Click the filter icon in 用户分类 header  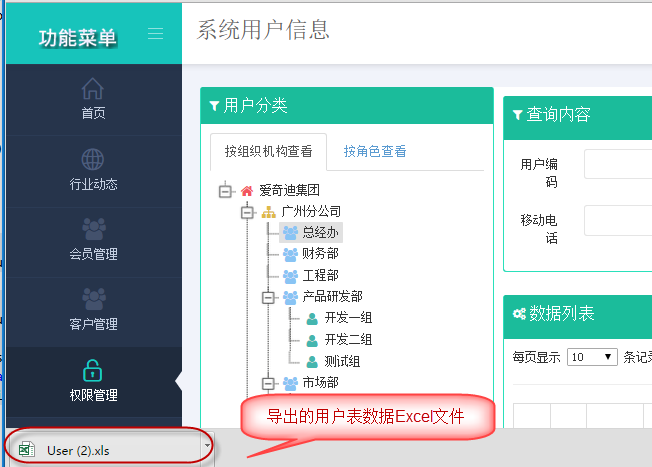pyautogui.click(x=214, y=106)
